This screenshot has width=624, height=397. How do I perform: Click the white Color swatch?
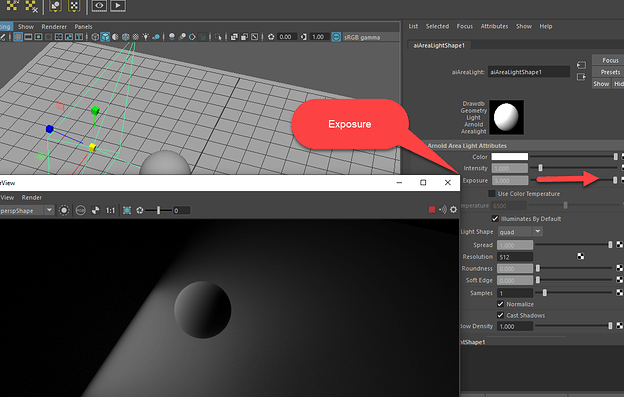pos(509,157)
